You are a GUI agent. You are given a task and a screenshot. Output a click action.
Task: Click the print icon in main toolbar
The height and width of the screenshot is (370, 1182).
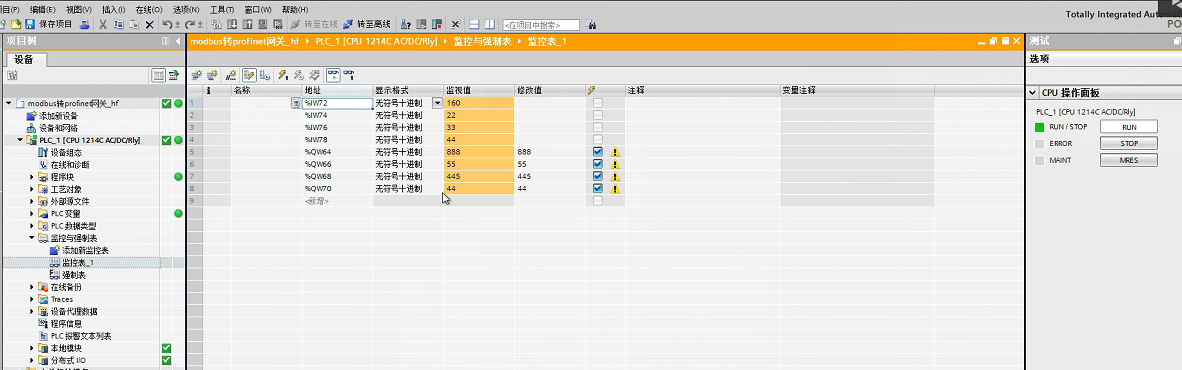(x=84, y=24)
